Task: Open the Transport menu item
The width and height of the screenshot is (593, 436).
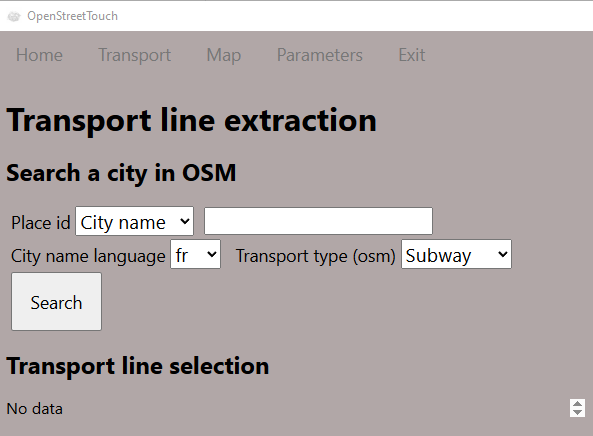Action: pos(135,55)
